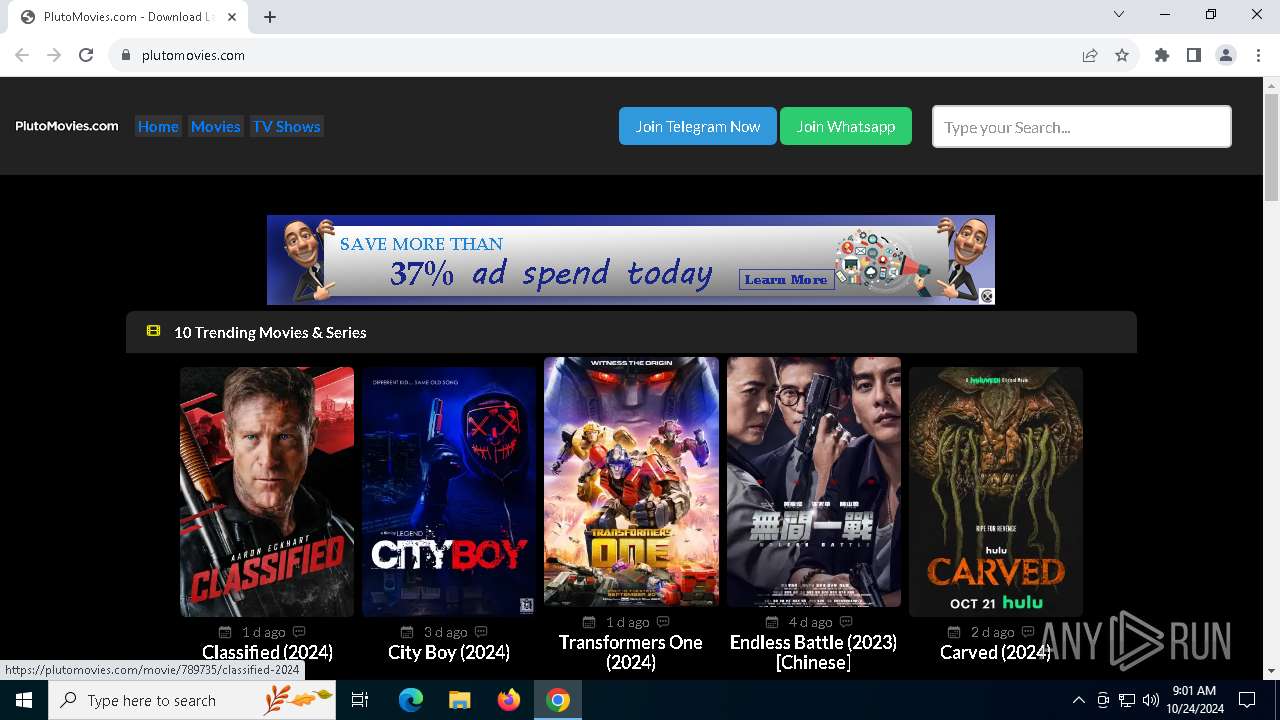Open the TV Shows nav link
1280x720 pixels.
coord(286,126)
